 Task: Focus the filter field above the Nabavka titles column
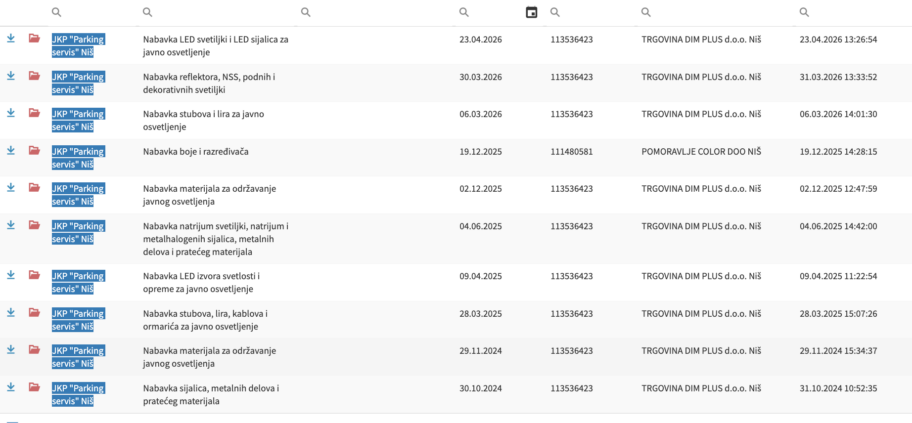coord(216,13)
